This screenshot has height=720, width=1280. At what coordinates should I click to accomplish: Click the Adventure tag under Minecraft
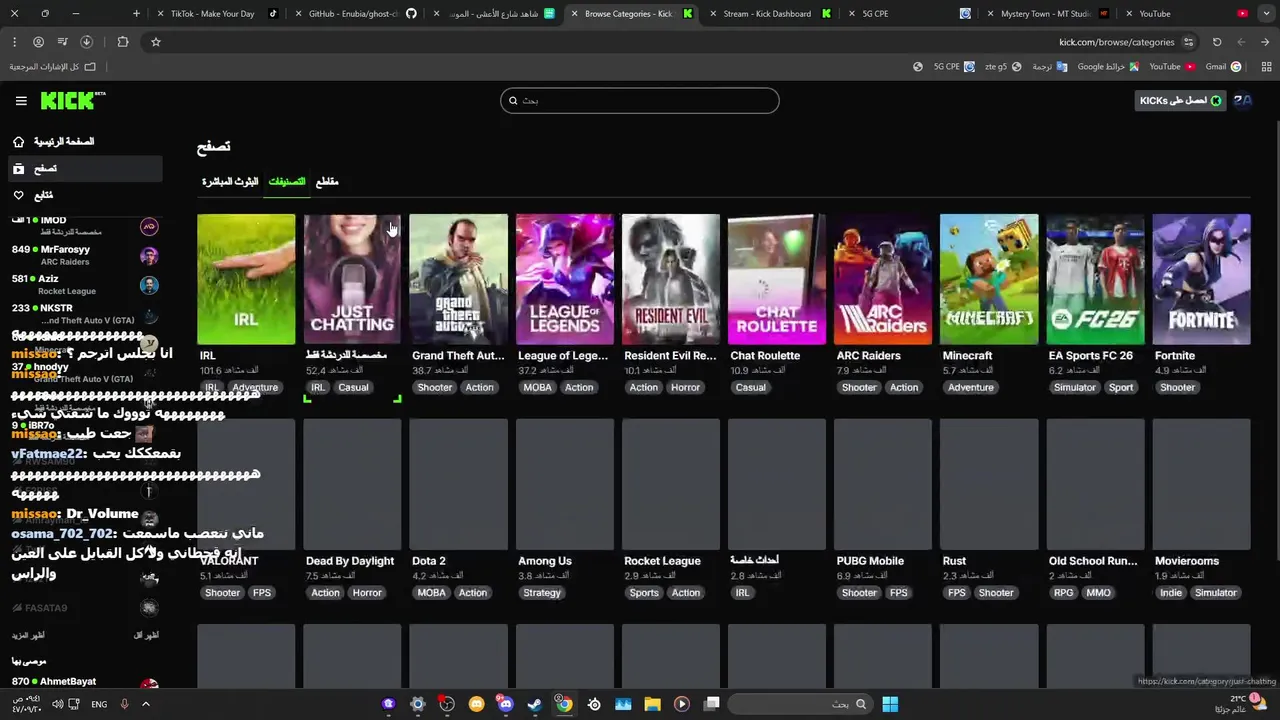pos(970,388)
